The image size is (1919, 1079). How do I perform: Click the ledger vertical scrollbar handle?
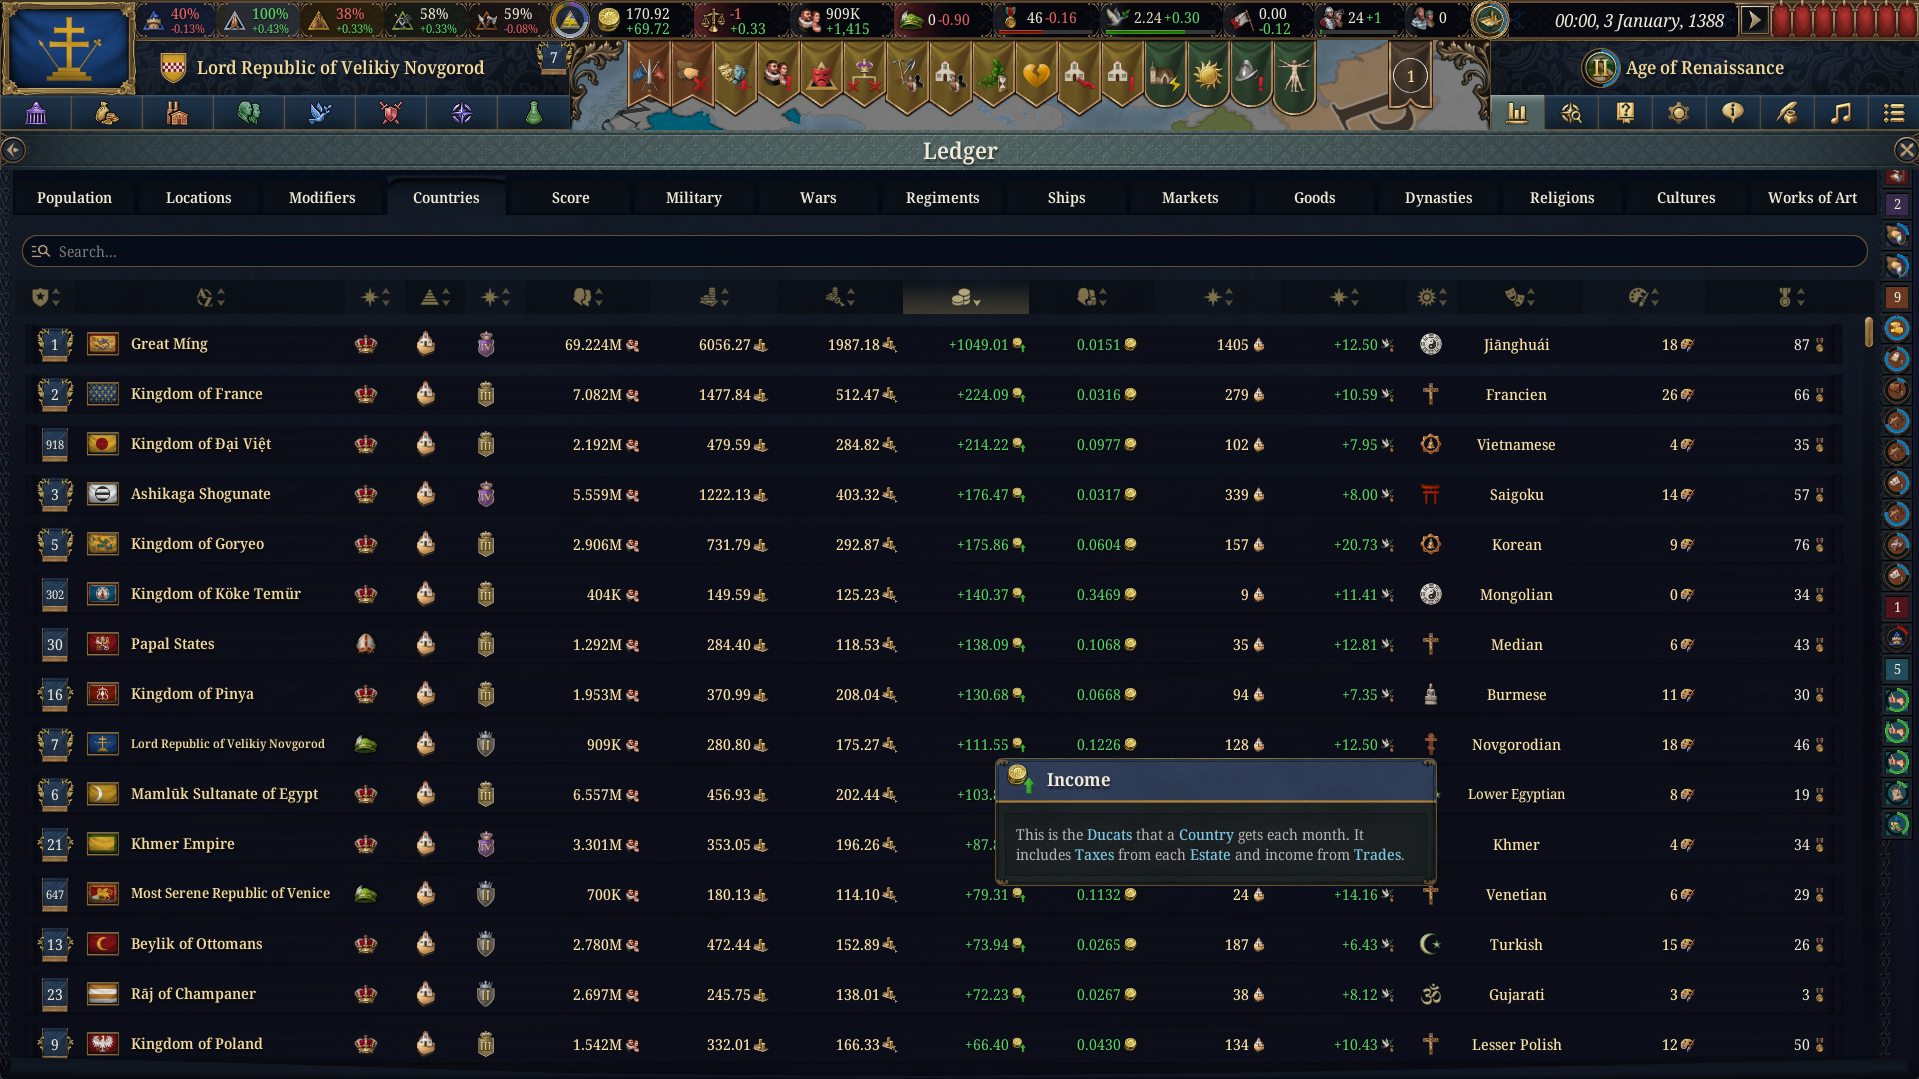tap(1868, 331)
